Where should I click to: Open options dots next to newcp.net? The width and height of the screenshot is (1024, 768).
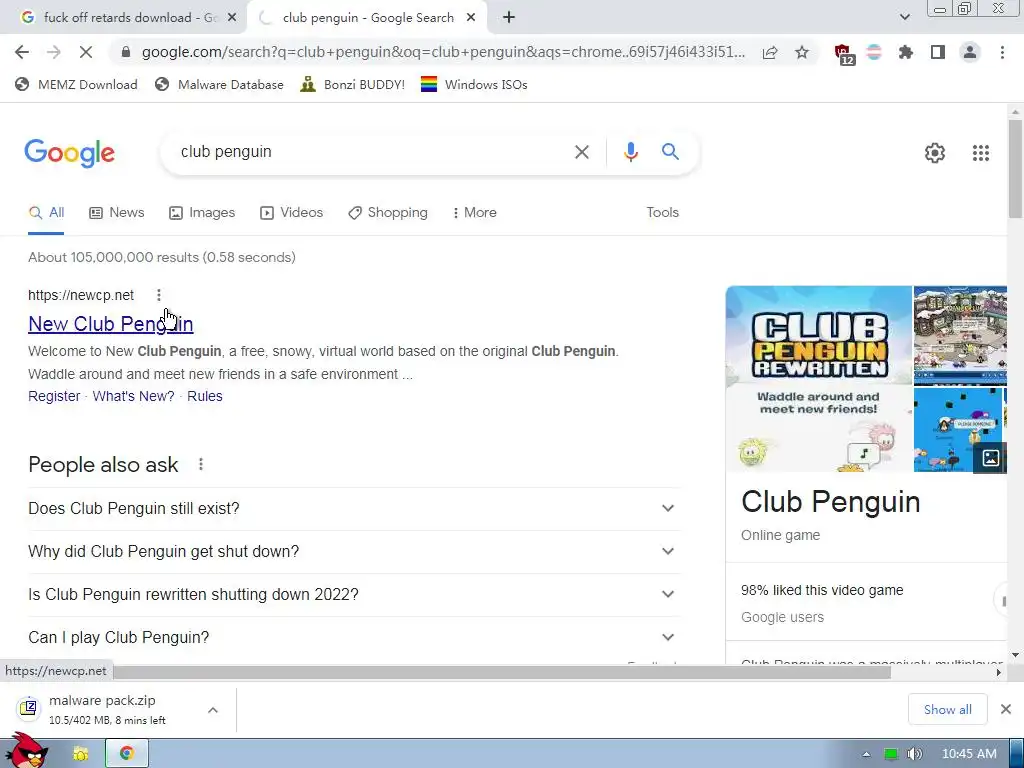tap(159, 295)
